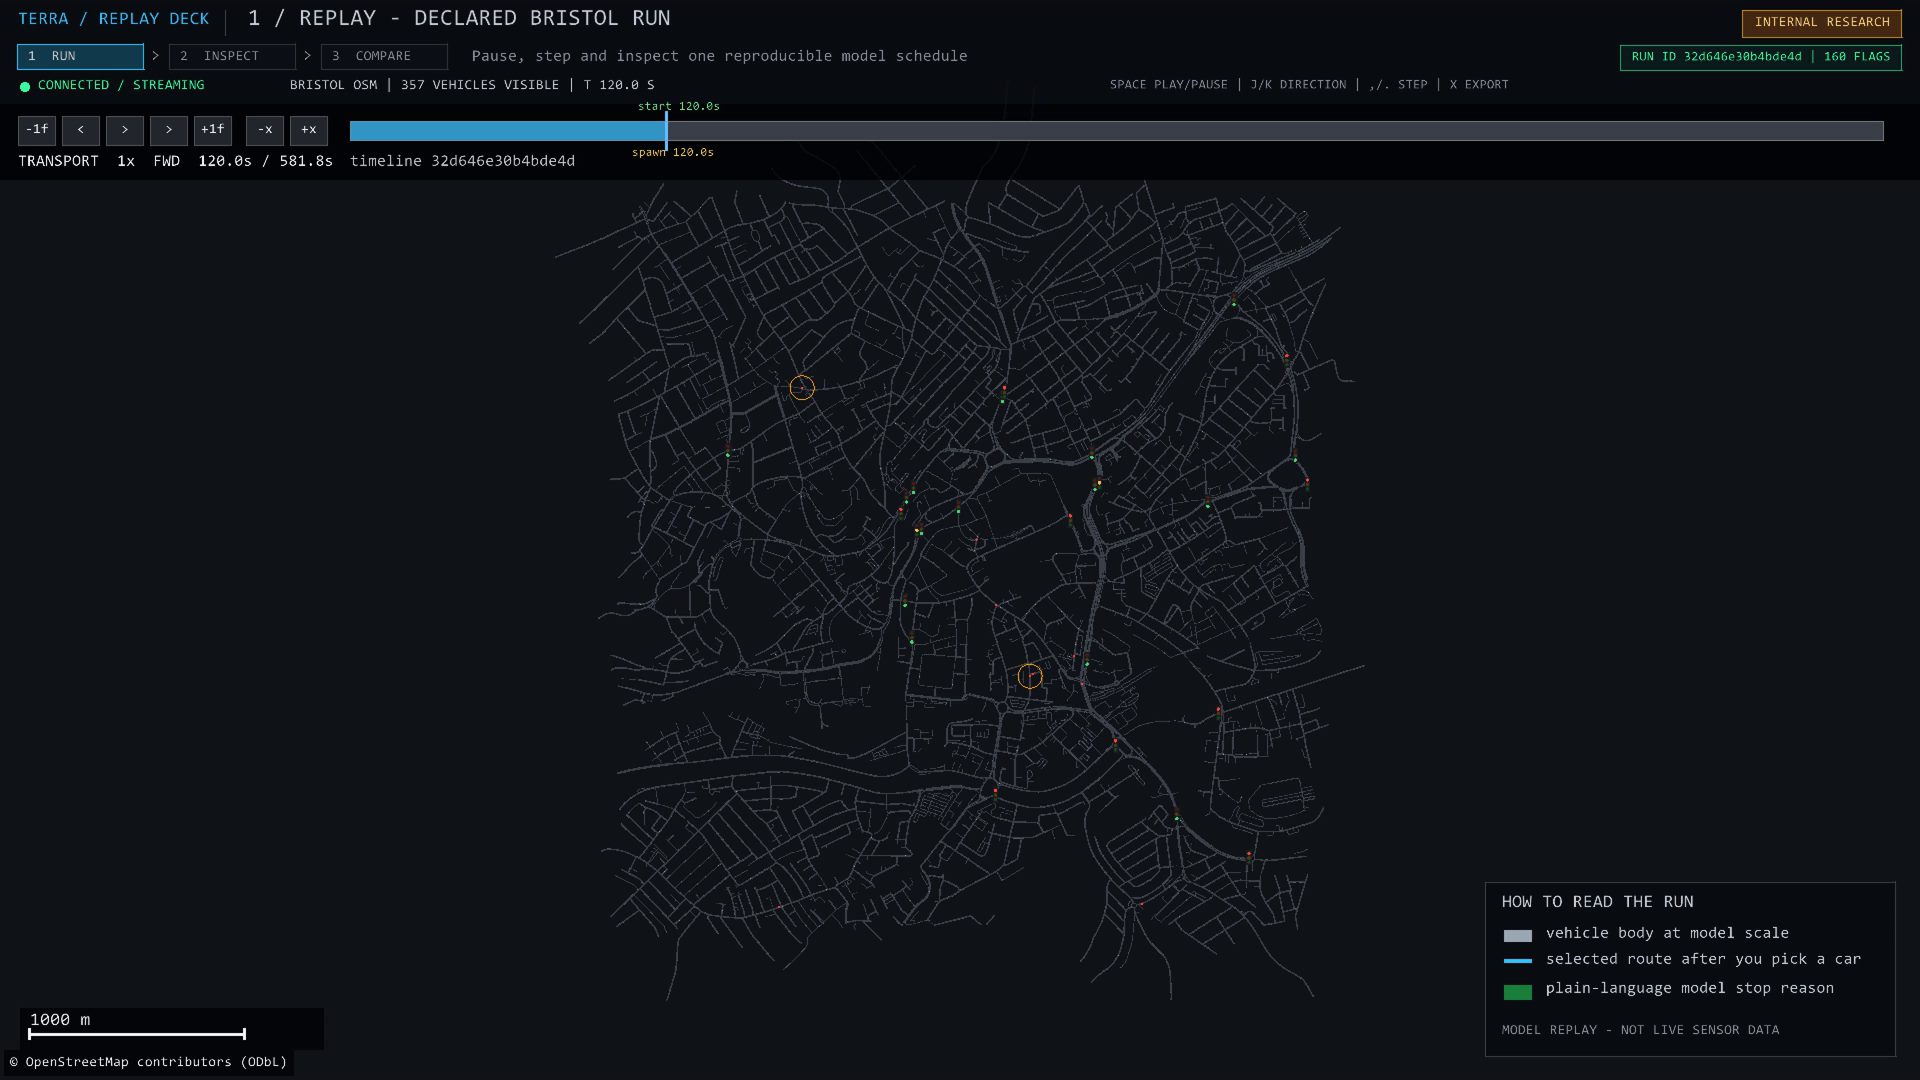Click the ',/. STEP' shortcut hint

tap(1398, 85)
